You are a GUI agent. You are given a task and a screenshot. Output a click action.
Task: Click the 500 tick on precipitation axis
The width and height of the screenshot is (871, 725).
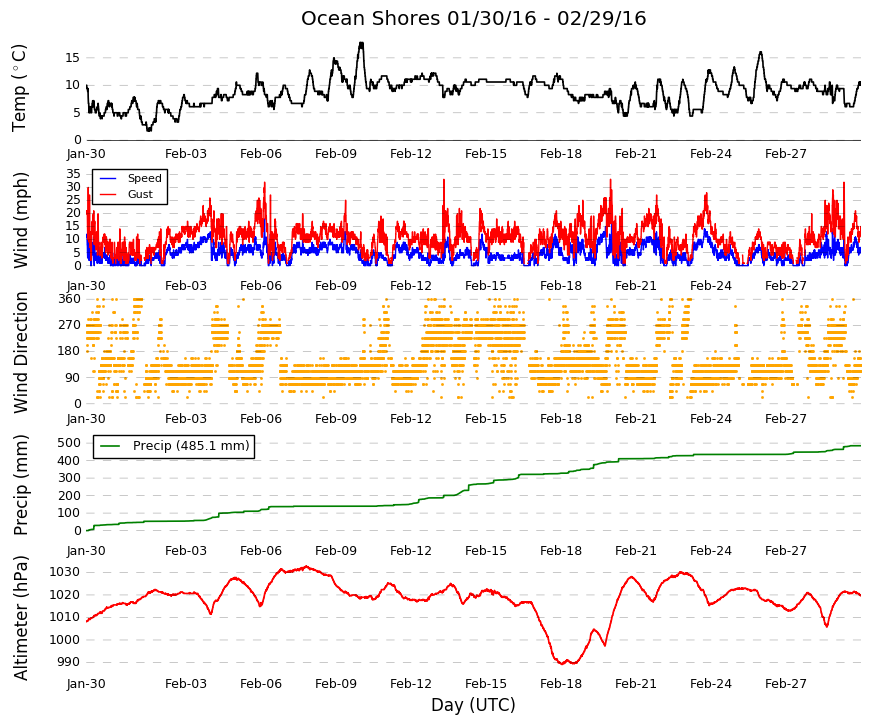tap(69, 443)
